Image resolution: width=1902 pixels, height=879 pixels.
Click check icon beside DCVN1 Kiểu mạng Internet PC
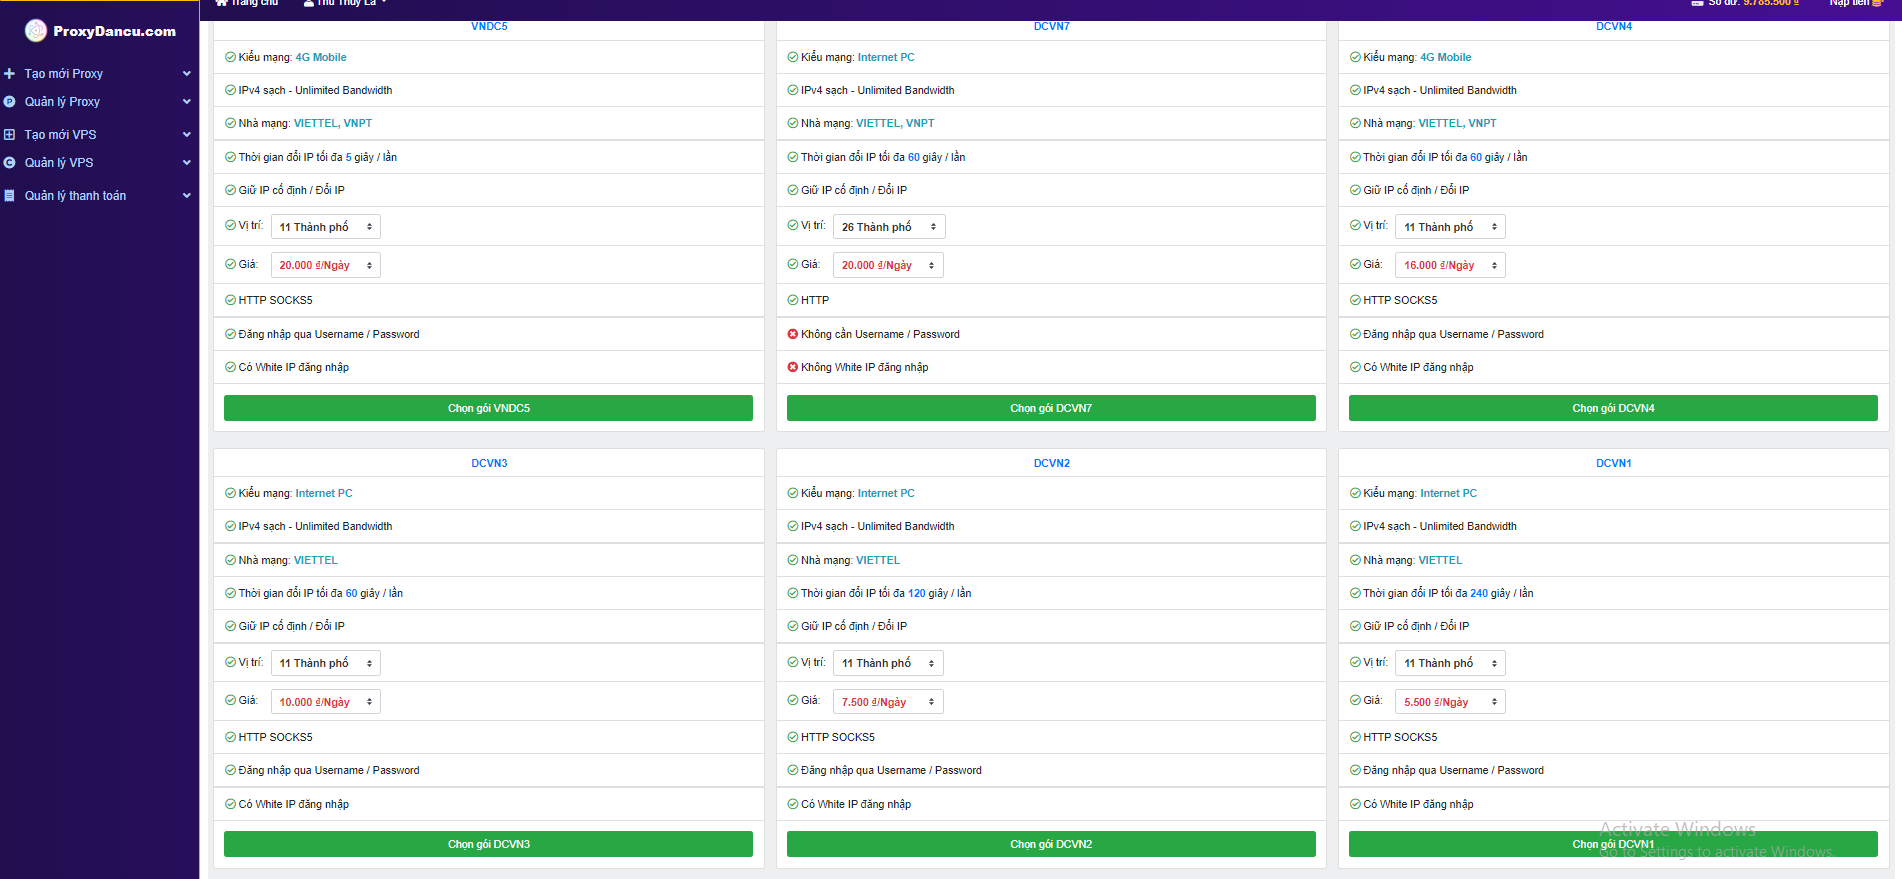[1355, 493]
